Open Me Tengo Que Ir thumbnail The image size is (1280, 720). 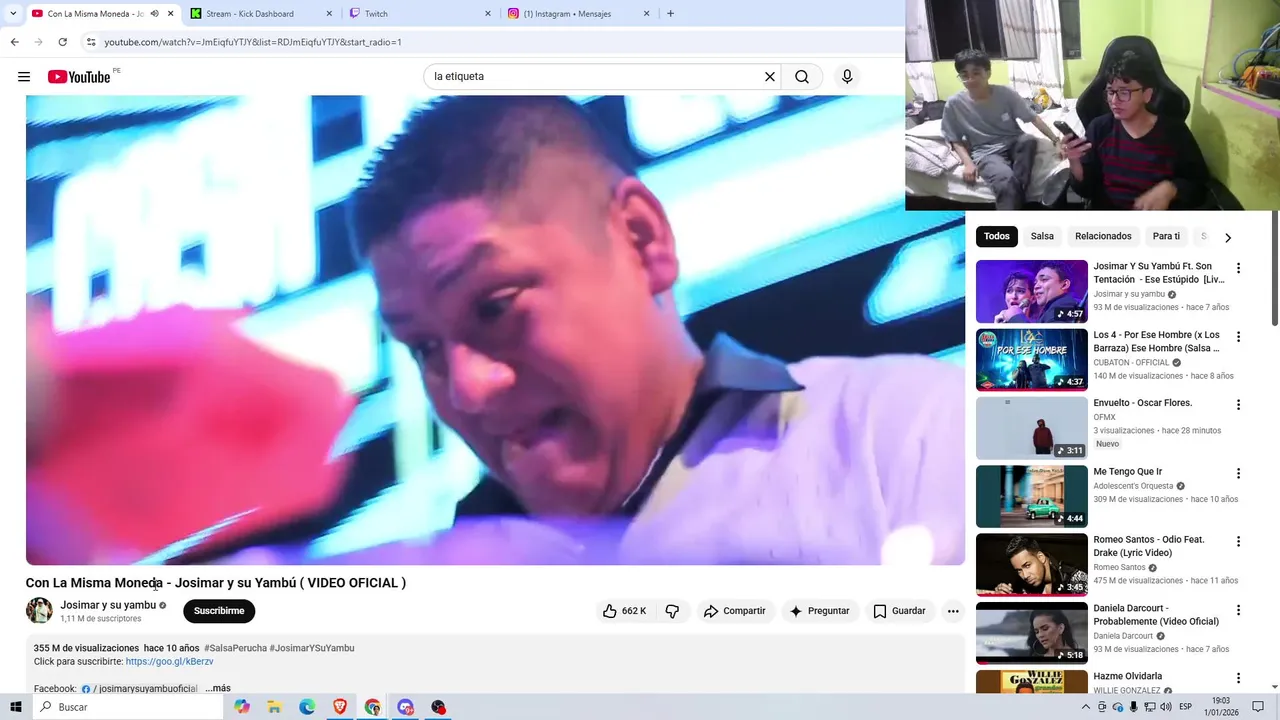pos(1031,496)
